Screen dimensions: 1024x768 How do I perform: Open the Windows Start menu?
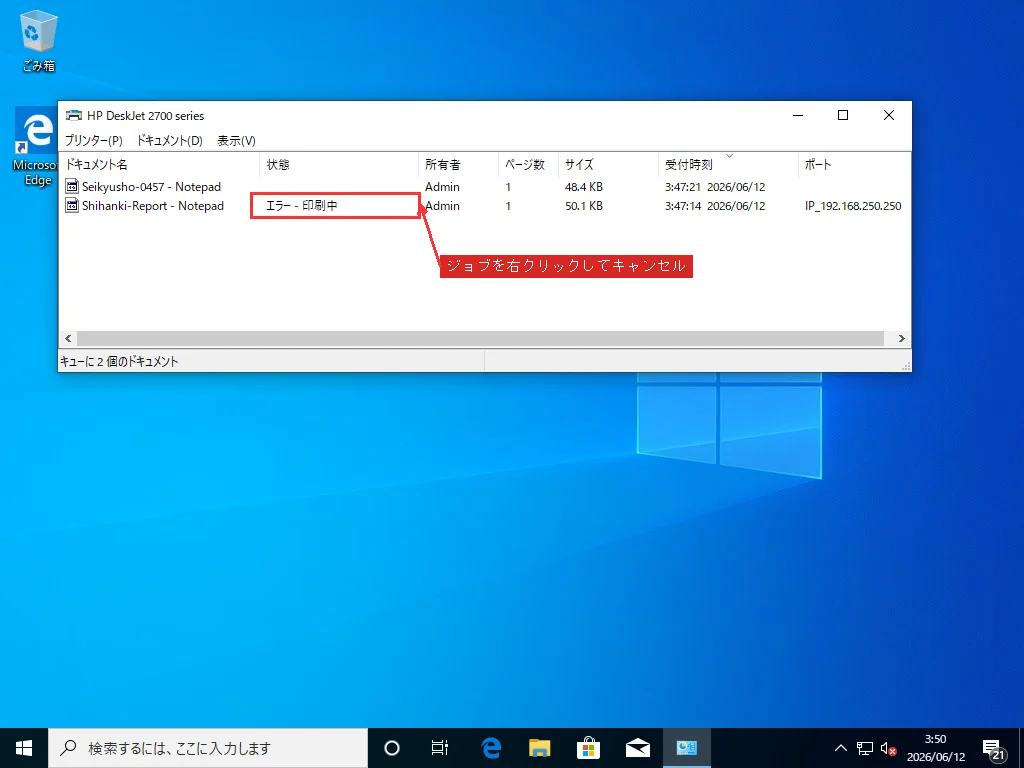click(24, 748)
